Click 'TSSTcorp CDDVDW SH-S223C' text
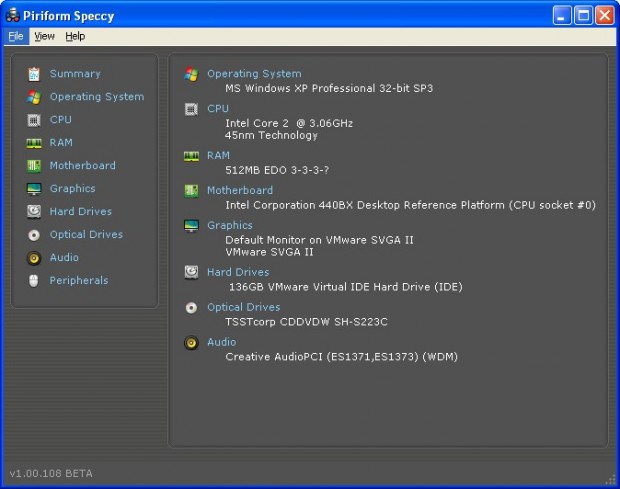 pyautogui.click(x=306, y=322)
